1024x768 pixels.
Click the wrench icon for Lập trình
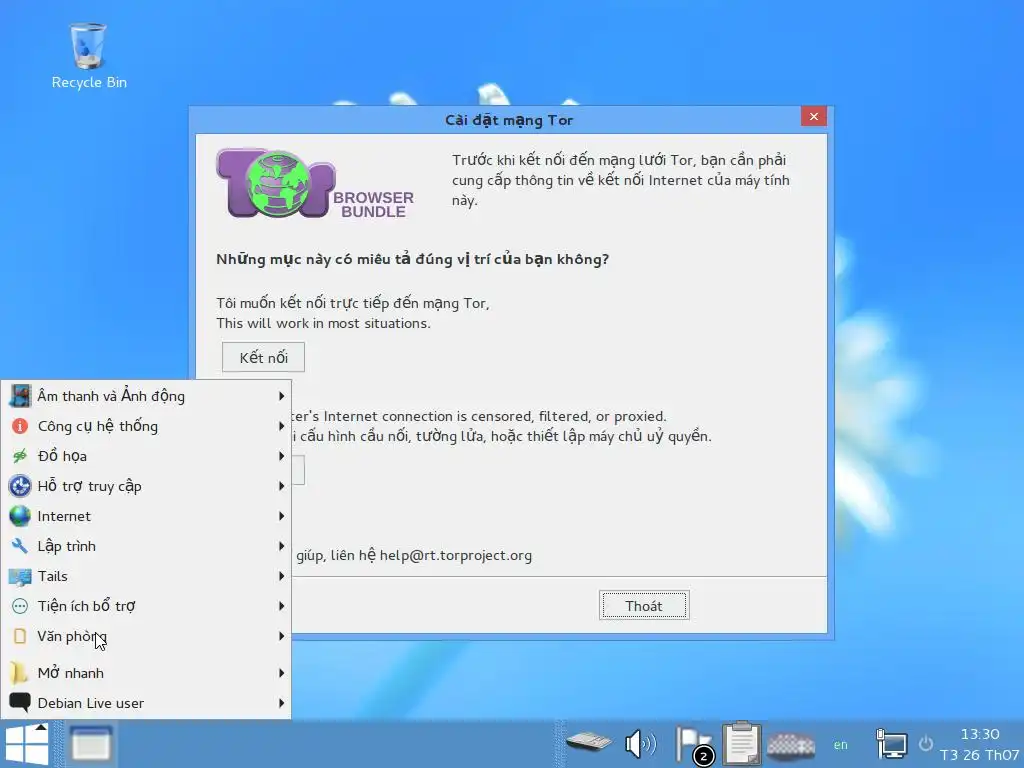click(20, 546)
